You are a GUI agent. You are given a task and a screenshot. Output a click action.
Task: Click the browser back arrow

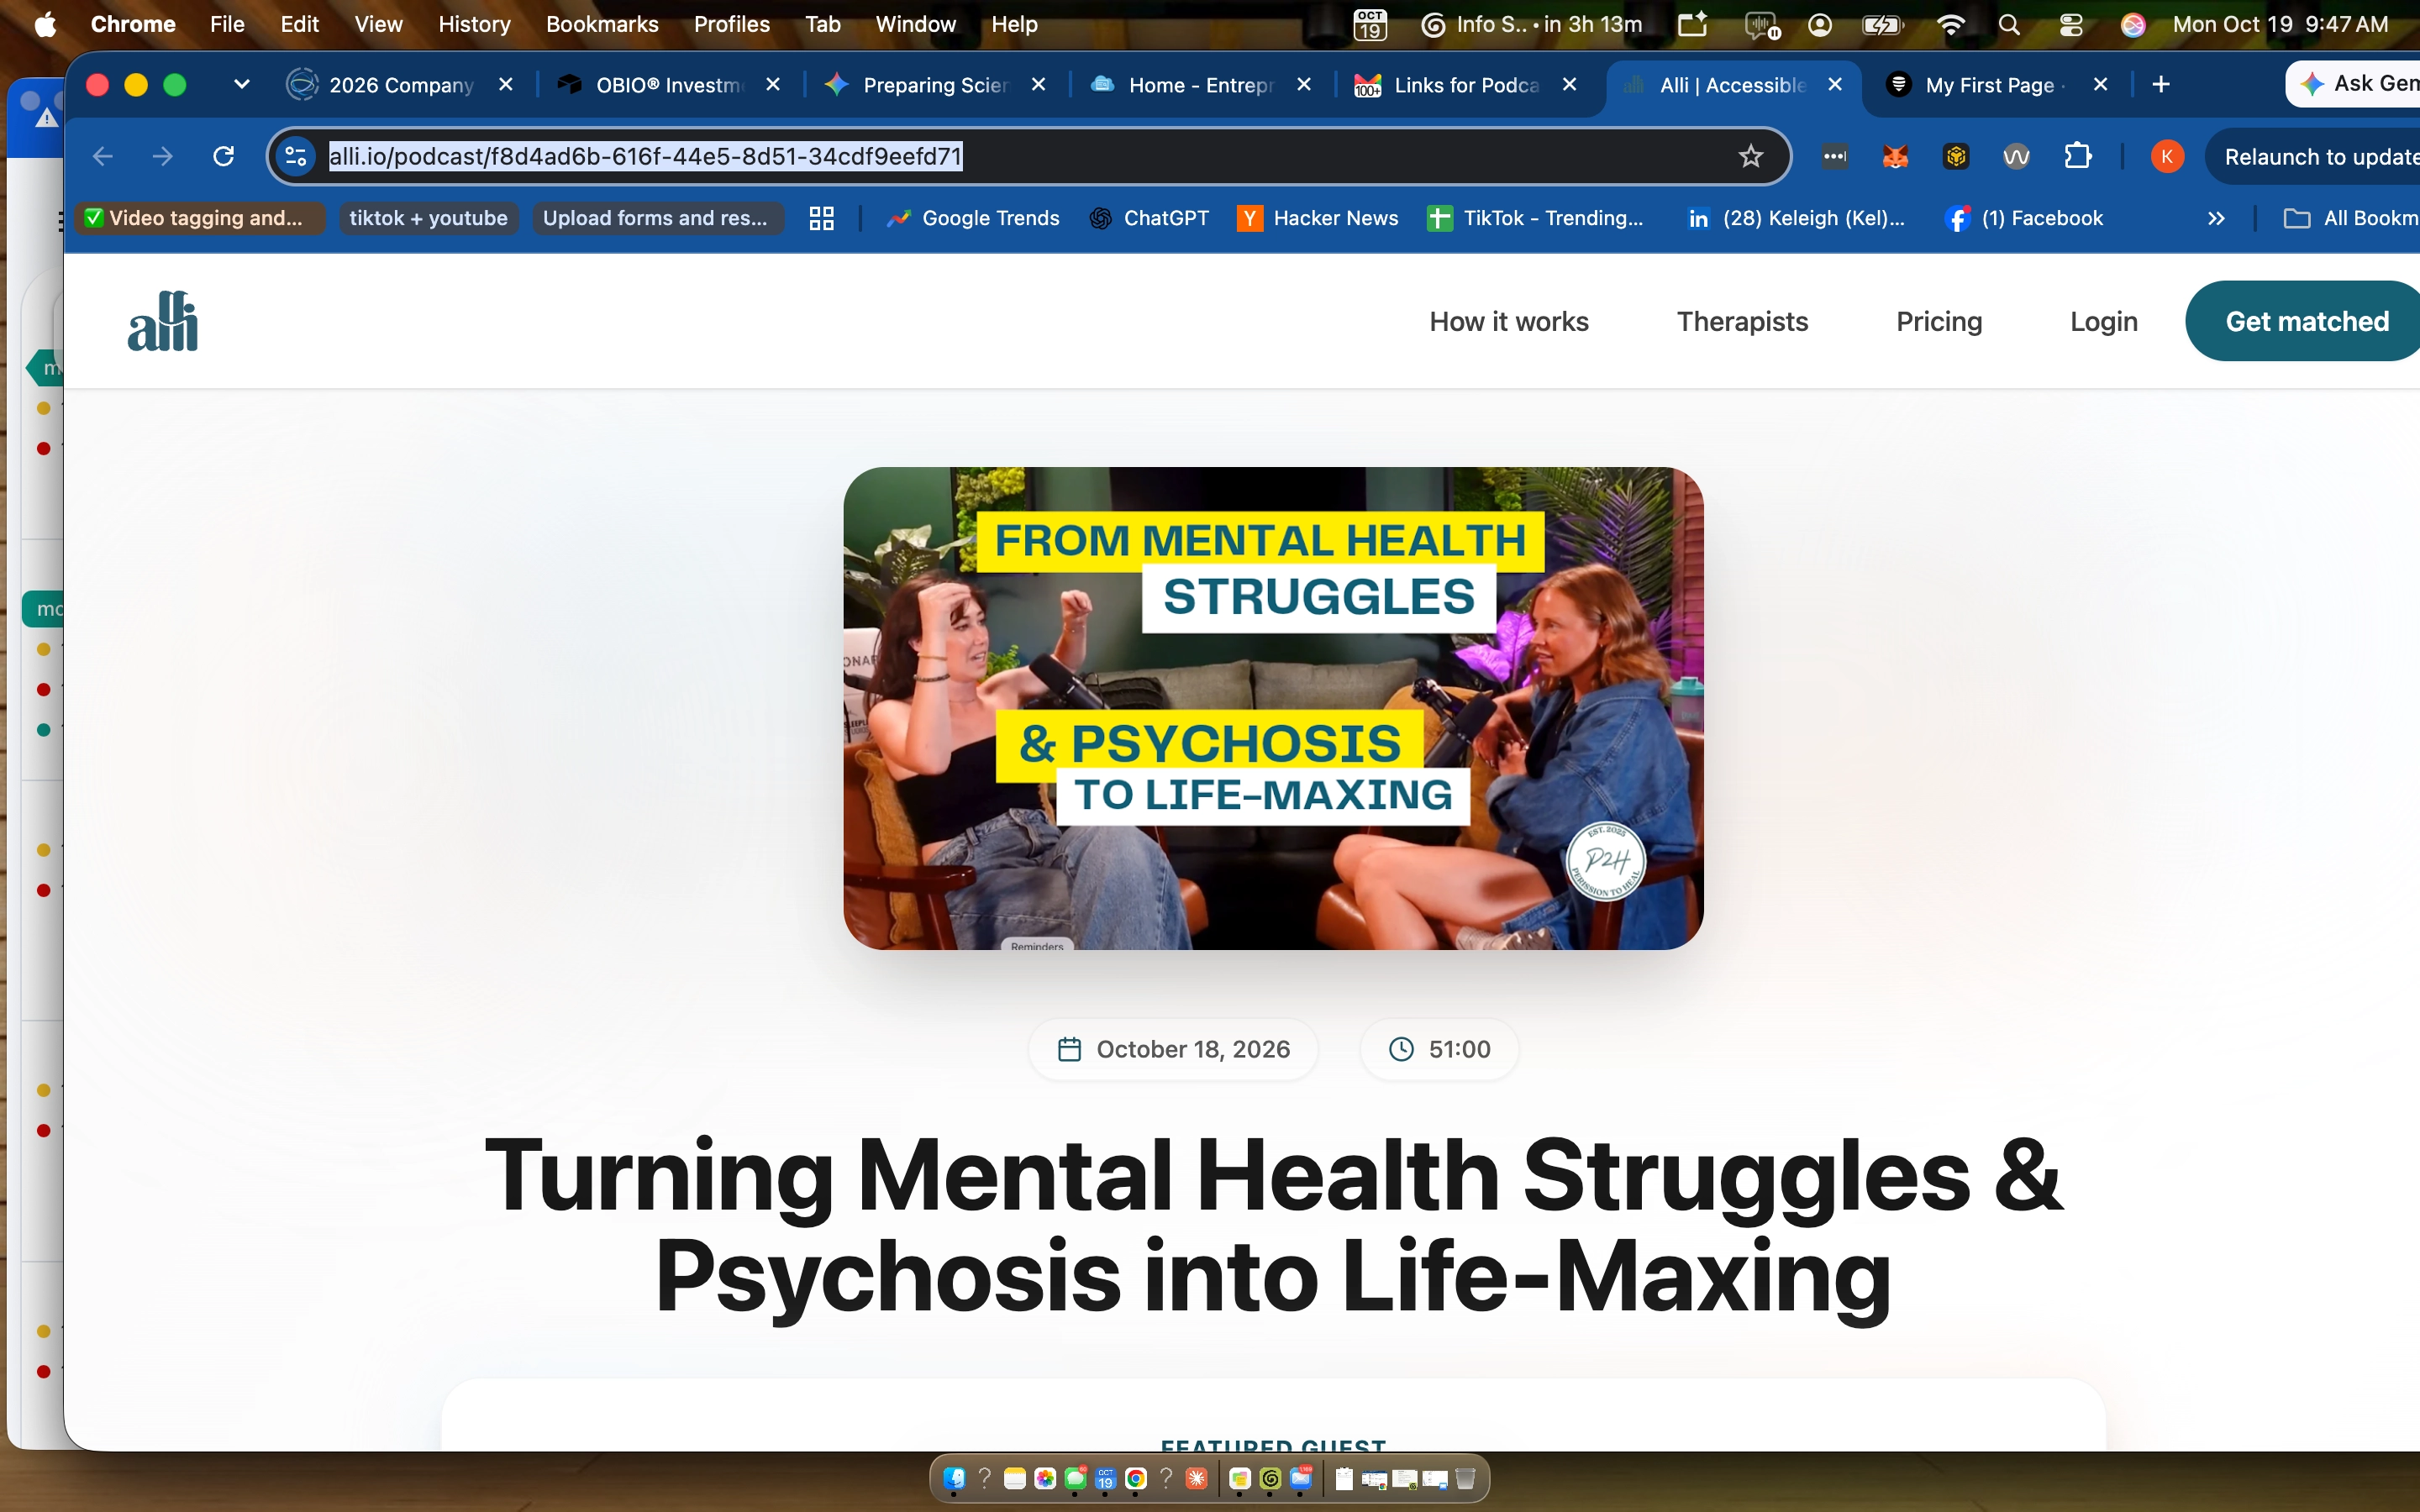102,156
